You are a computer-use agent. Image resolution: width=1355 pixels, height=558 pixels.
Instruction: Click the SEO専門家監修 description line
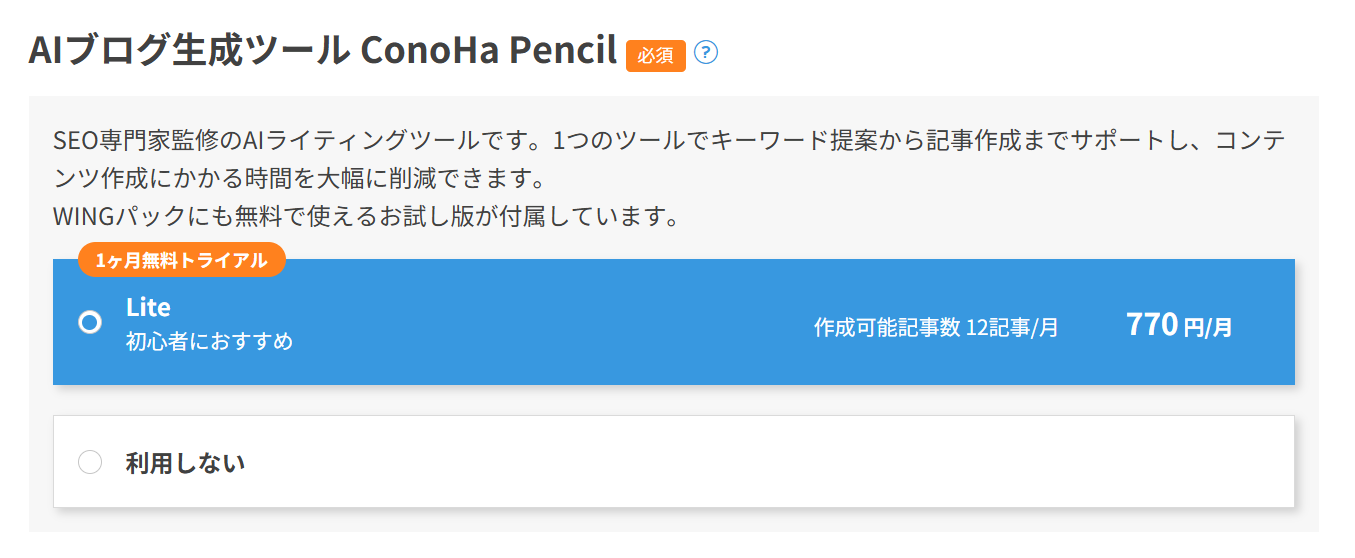point(668,142)
